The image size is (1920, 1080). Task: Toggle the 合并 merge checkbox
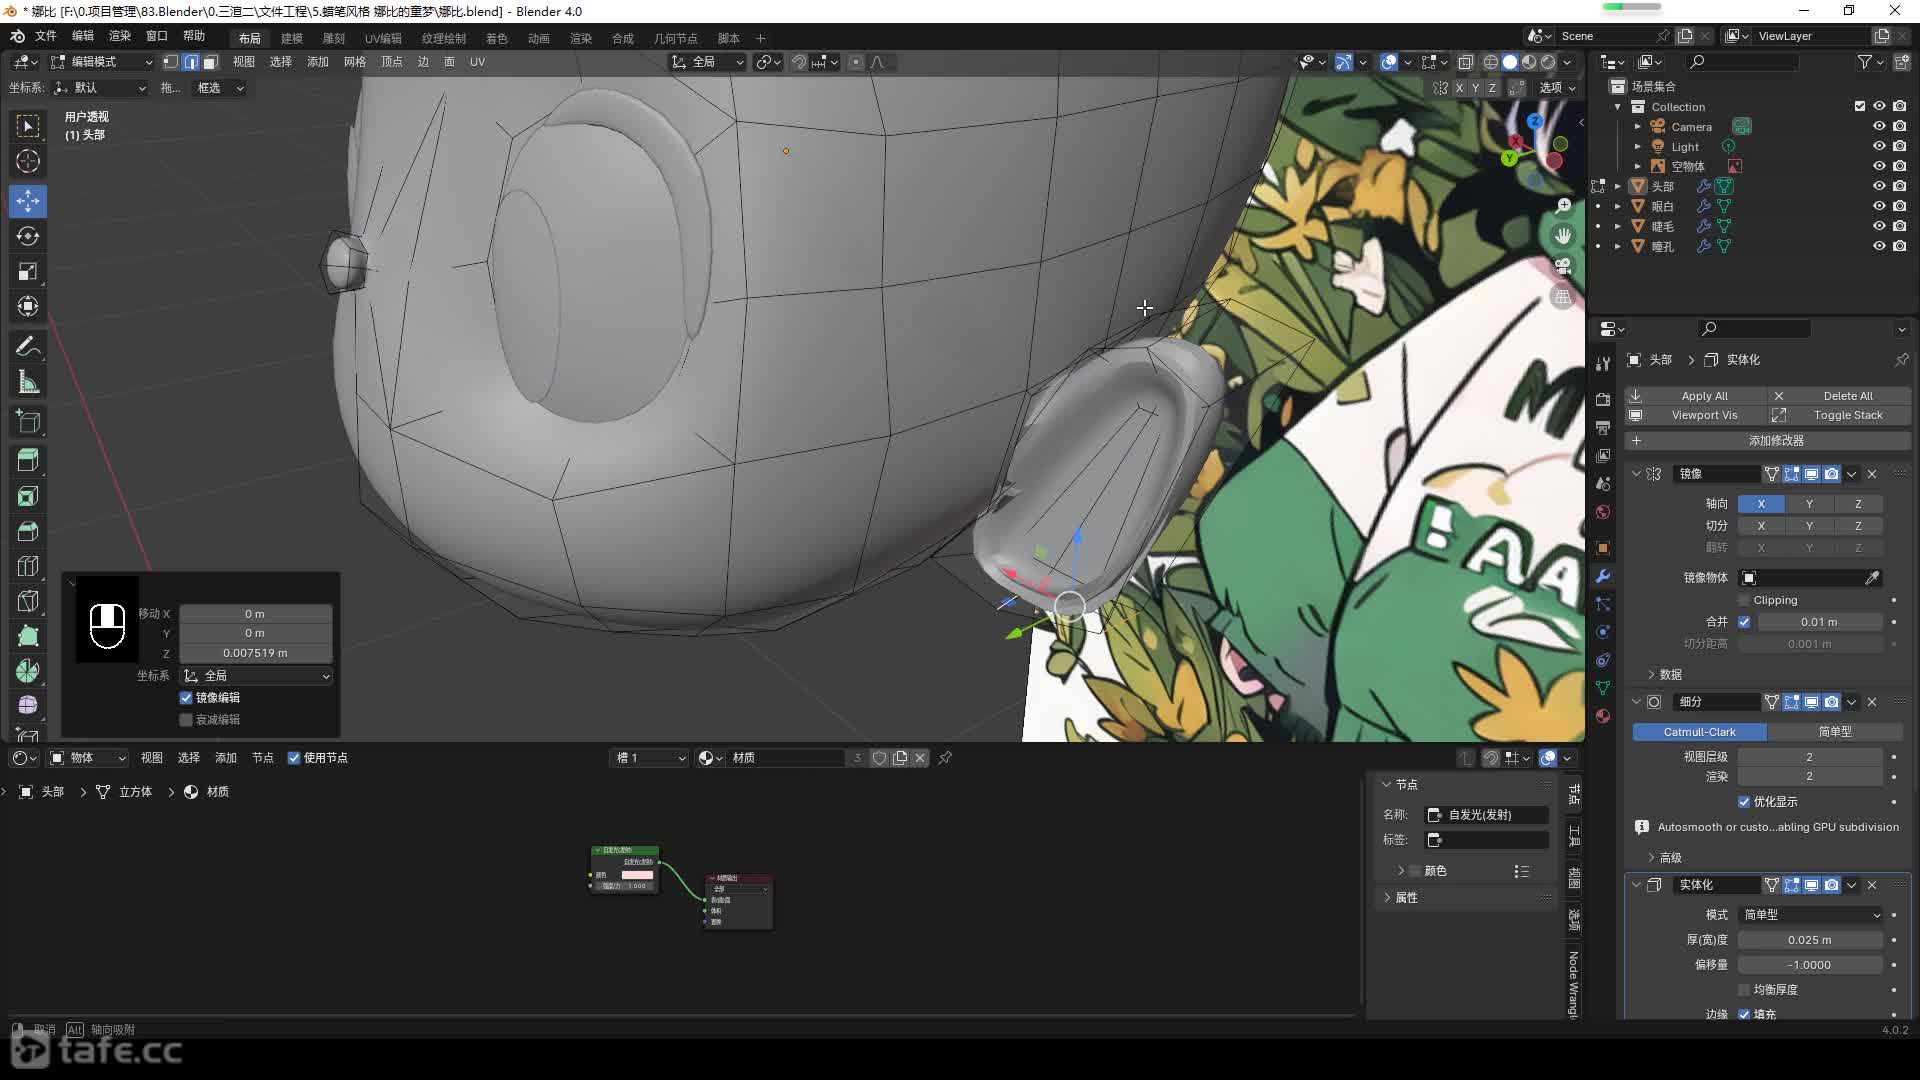(1745, 622)
